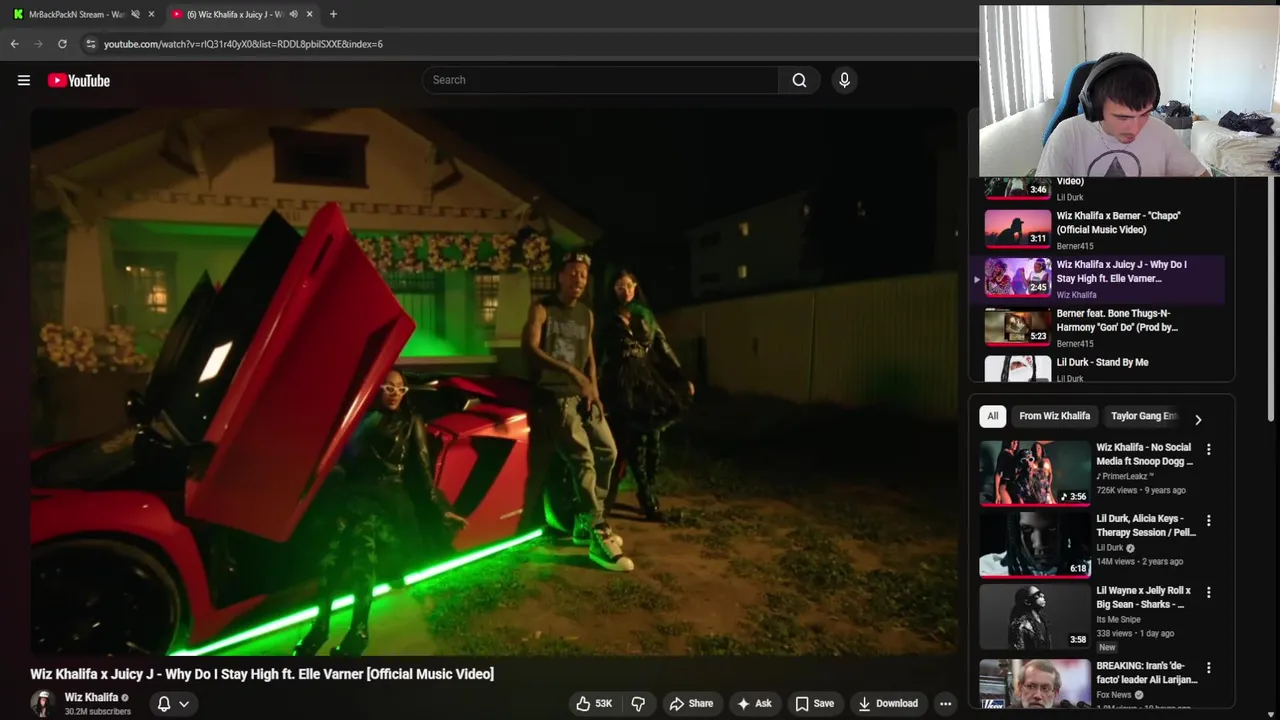This screenshot has width=1280, height=720.
Task: Show more filter chips with arrow
Action: (1198, 419)
